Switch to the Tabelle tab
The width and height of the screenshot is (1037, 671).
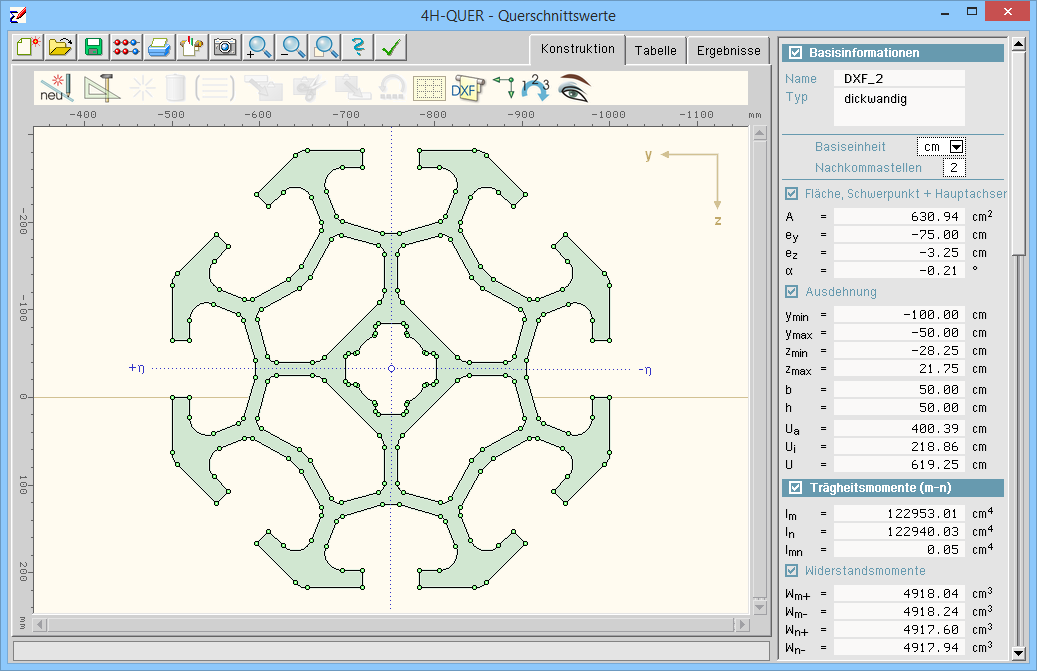coord(655,51)
